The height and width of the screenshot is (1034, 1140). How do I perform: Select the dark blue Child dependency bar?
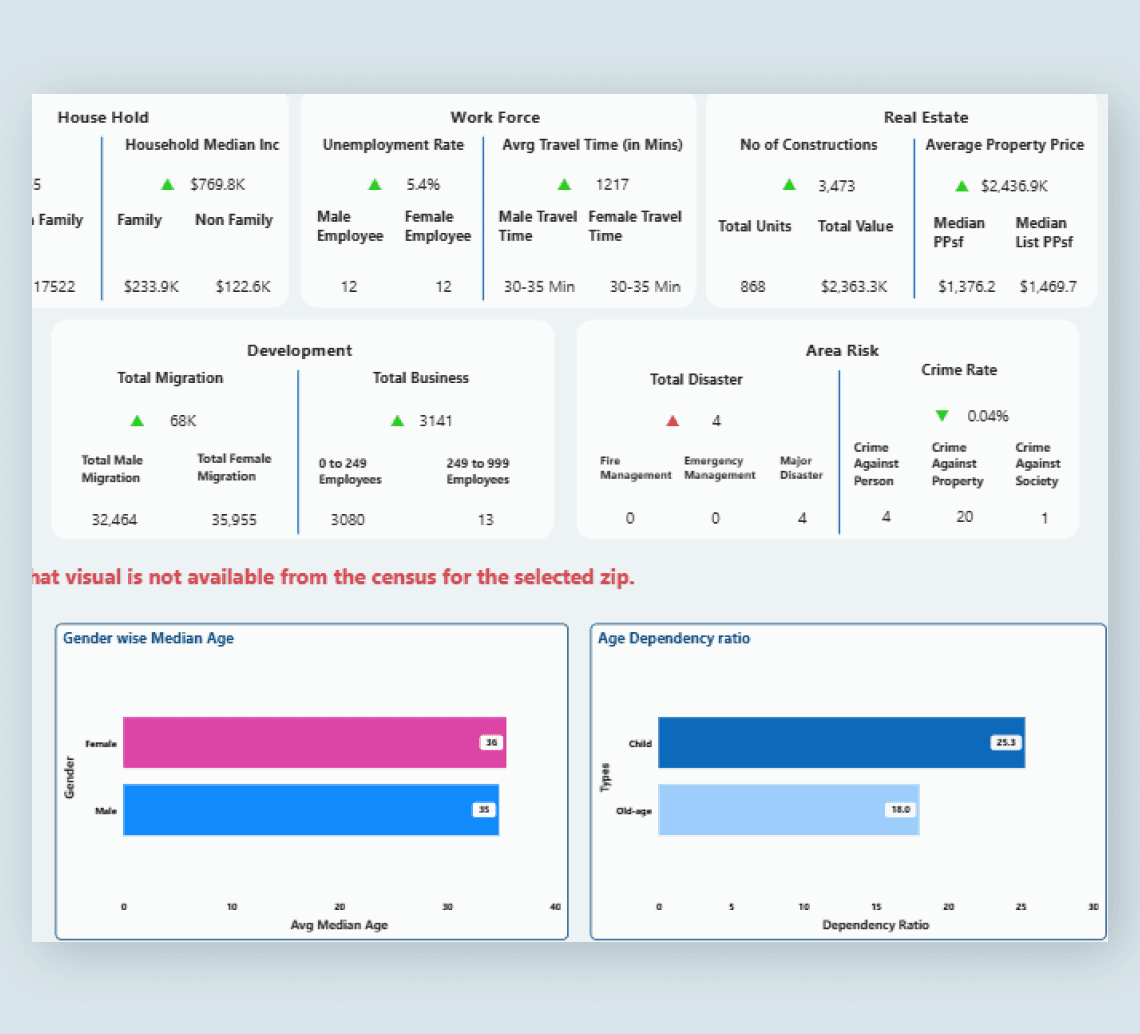click(x=842, y=742)
